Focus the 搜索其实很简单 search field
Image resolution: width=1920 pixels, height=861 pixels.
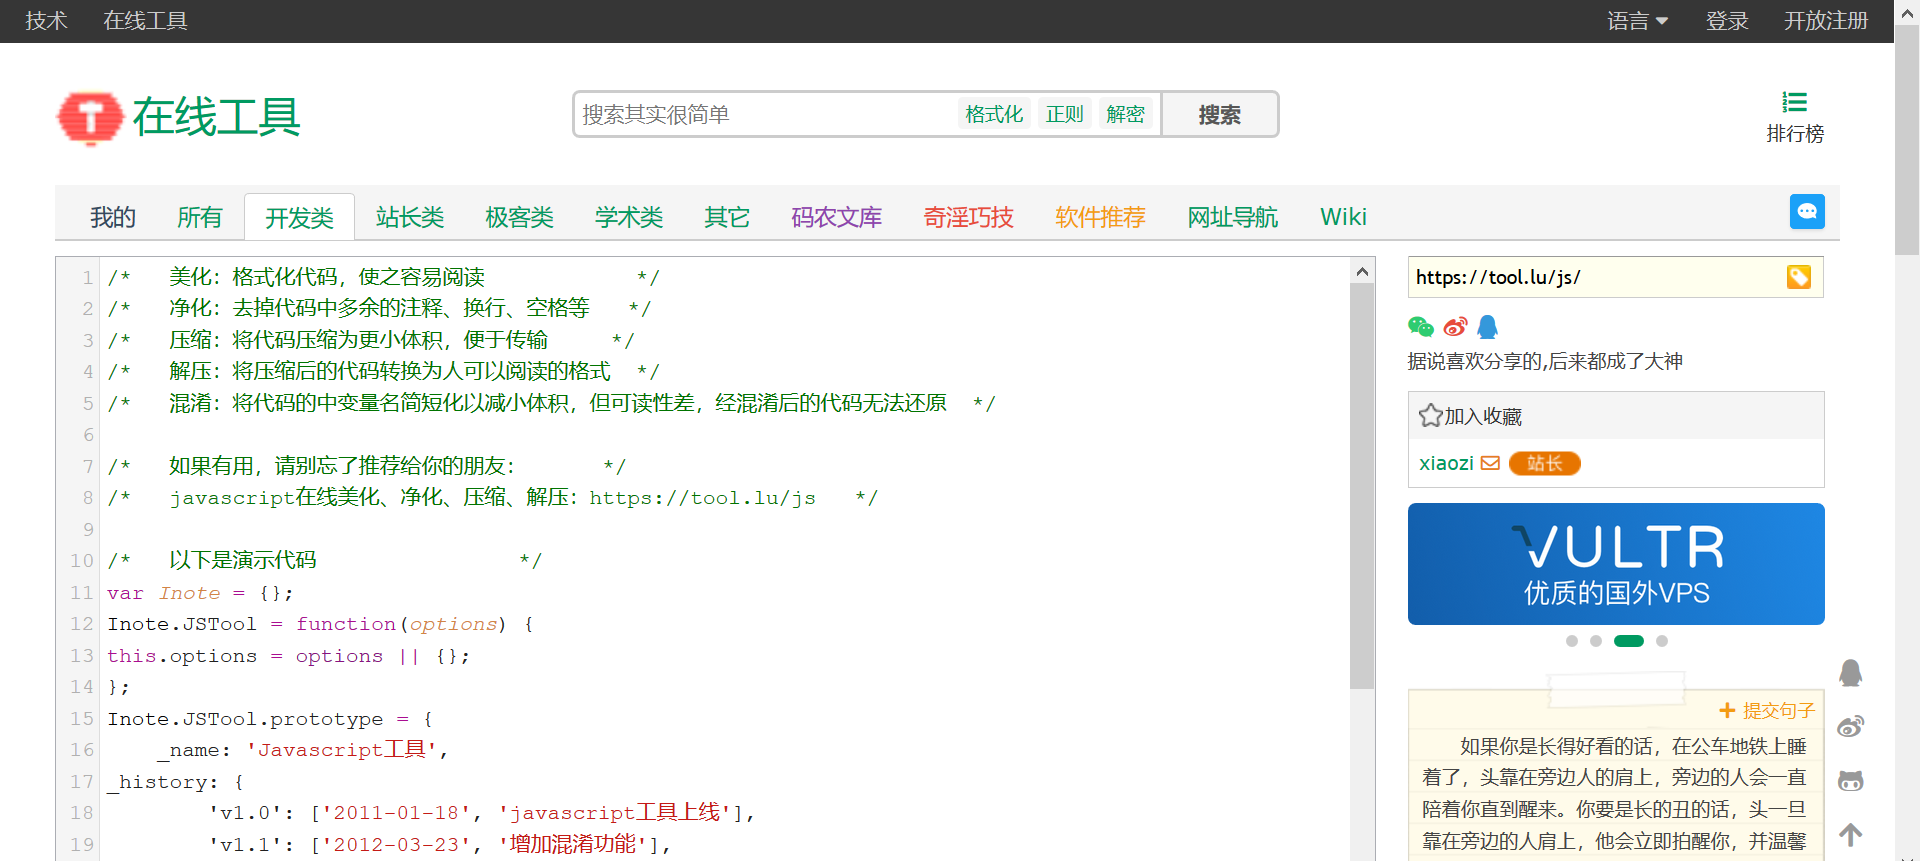(765, 114)
